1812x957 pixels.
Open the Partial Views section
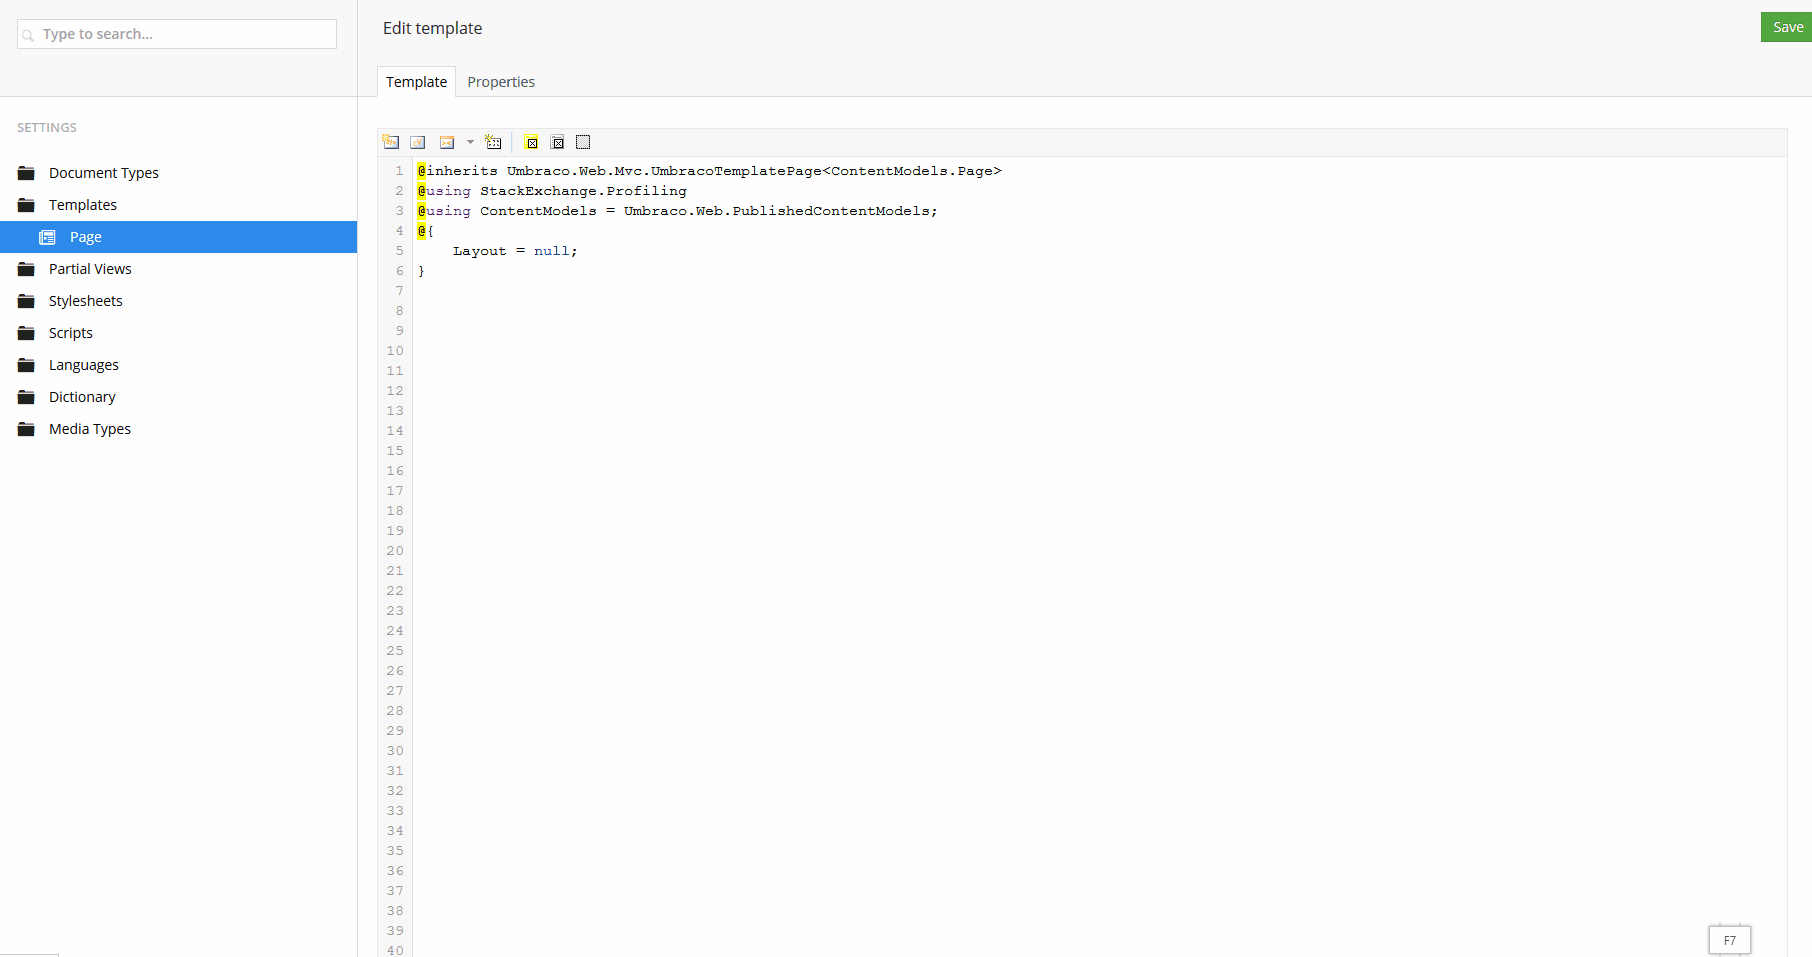point(89,268)
